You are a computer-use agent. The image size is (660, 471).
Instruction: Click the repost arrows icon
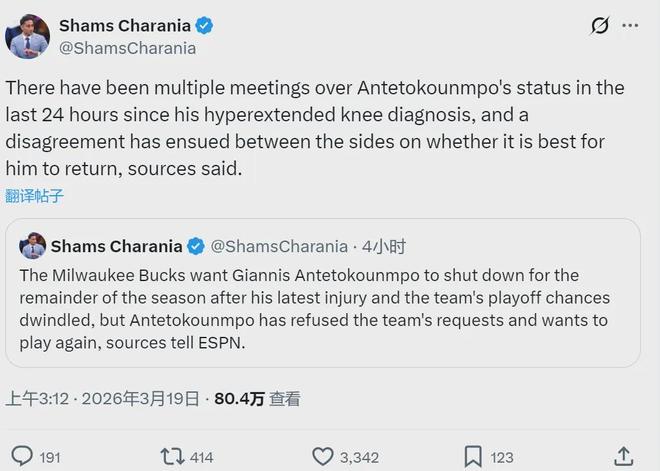tap(172, 456)
